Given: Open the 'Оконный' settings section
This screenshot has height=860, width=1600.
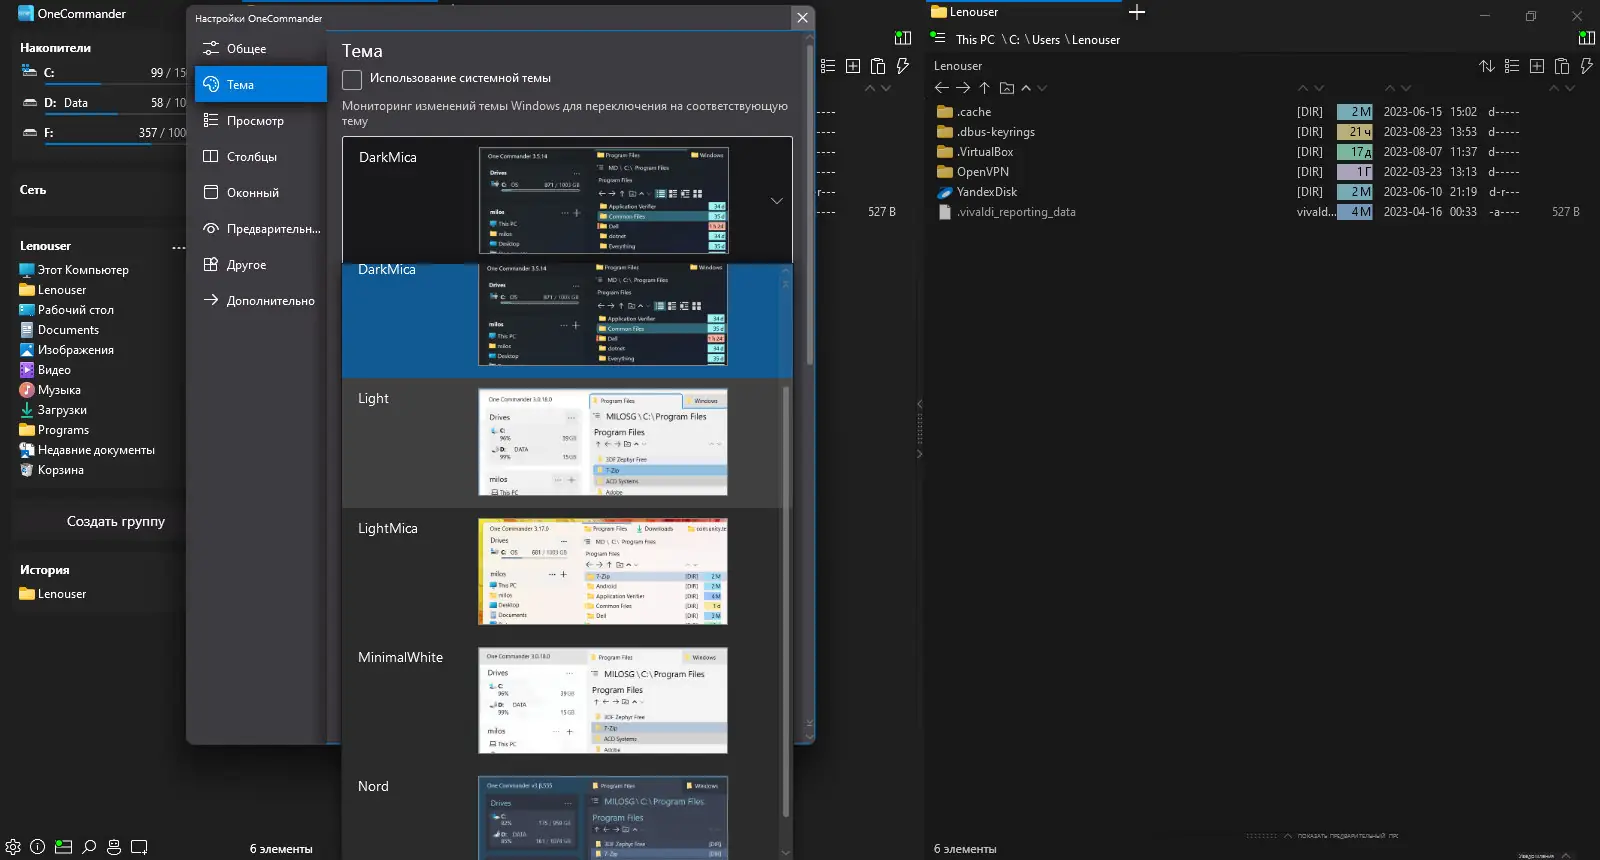Looking at the screenshot, I should pyautogui.click(x=261, y=192).
